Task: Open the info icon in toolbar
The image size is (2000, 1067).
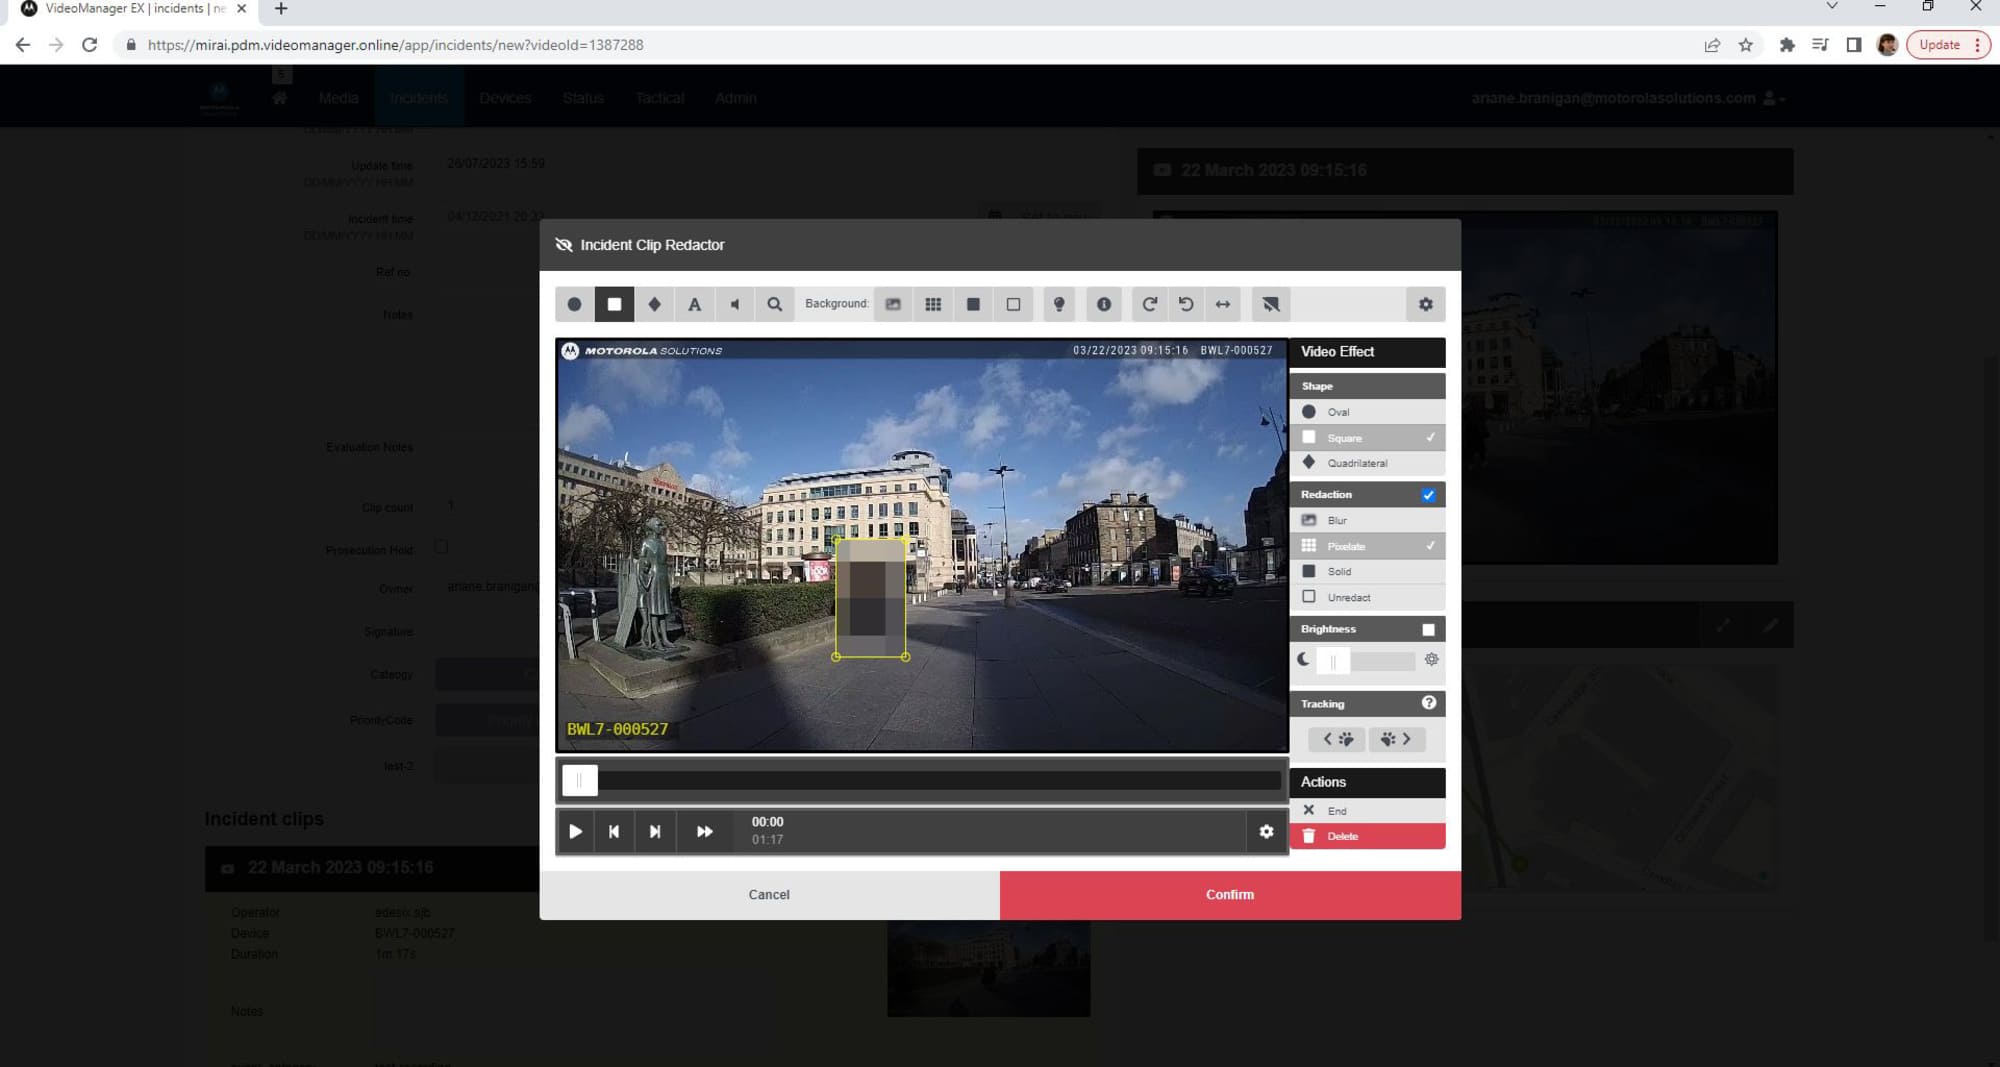Action: tap(1104, 304)
